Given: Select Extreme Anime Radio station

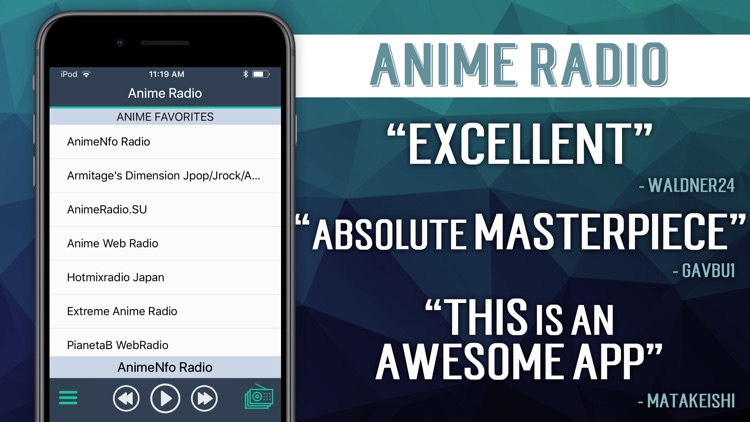Looking at the screenshot, I should [165, 311].
